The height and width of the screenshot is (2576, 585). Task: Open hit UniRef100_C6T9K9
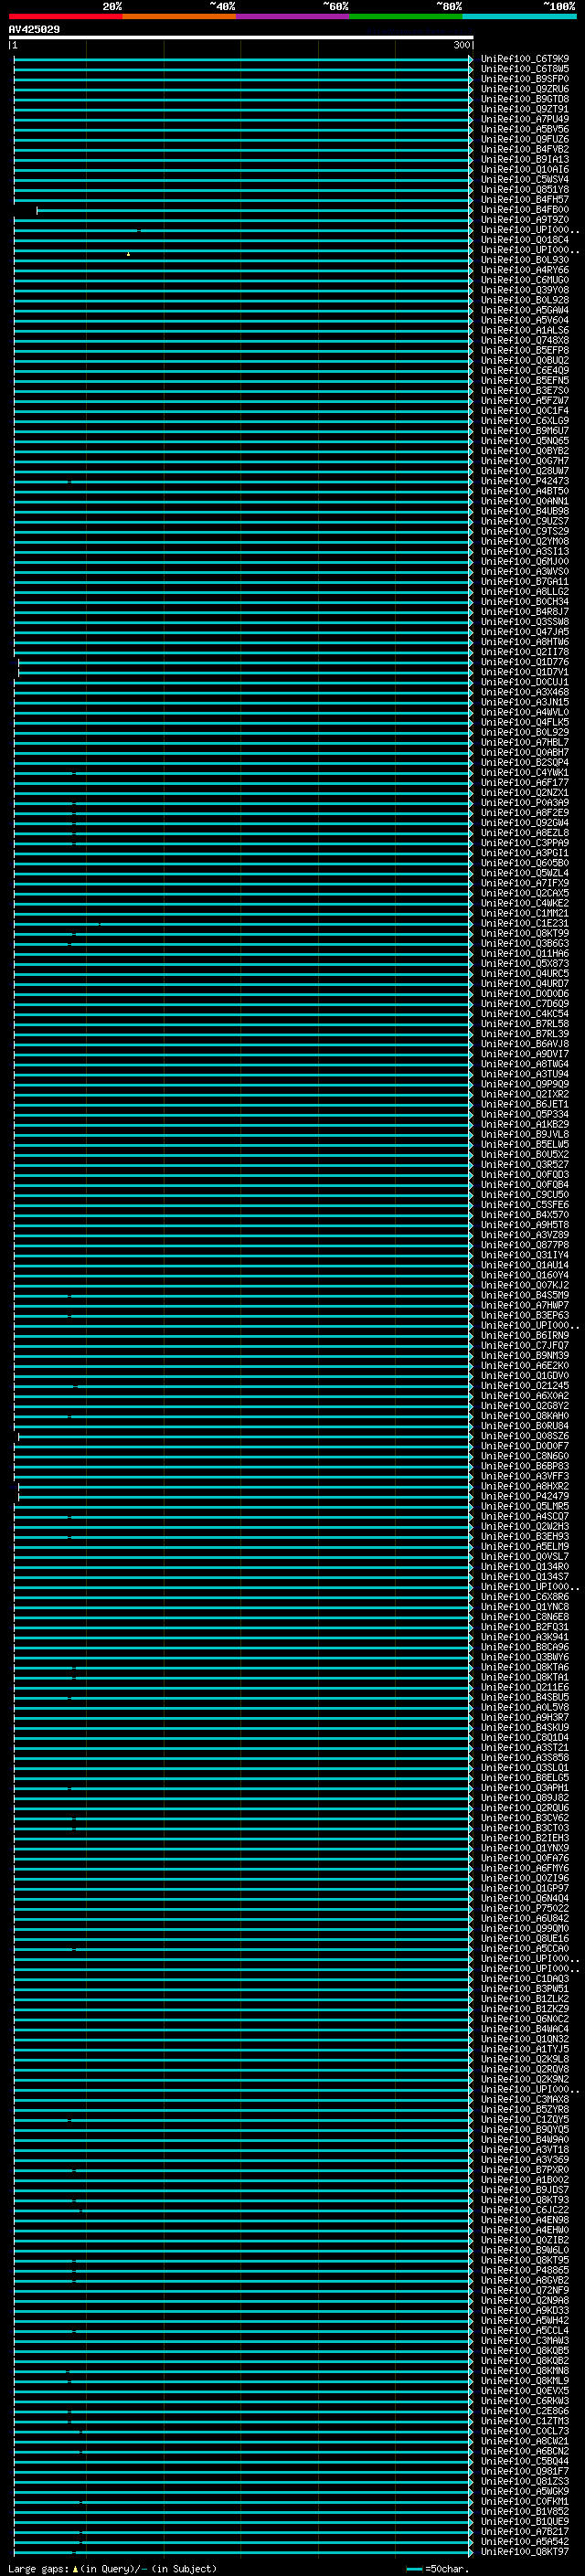pos(525,59)
